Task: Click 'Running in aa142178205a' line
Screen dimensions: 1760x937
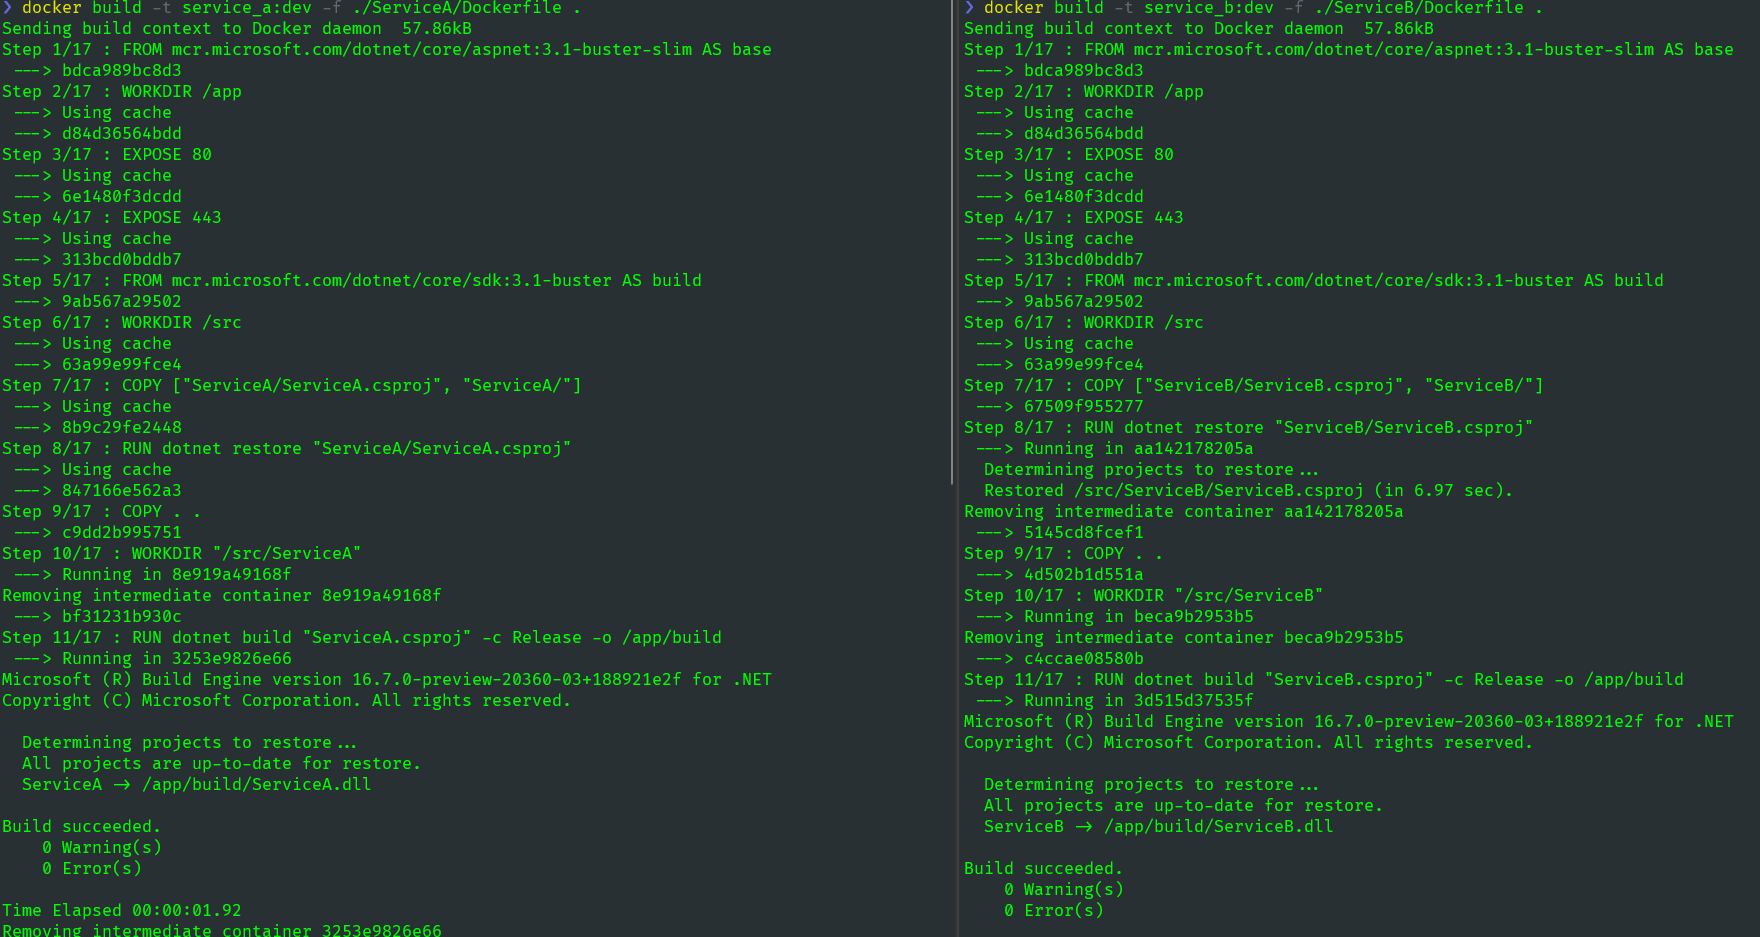Action: pos(1114,449)
